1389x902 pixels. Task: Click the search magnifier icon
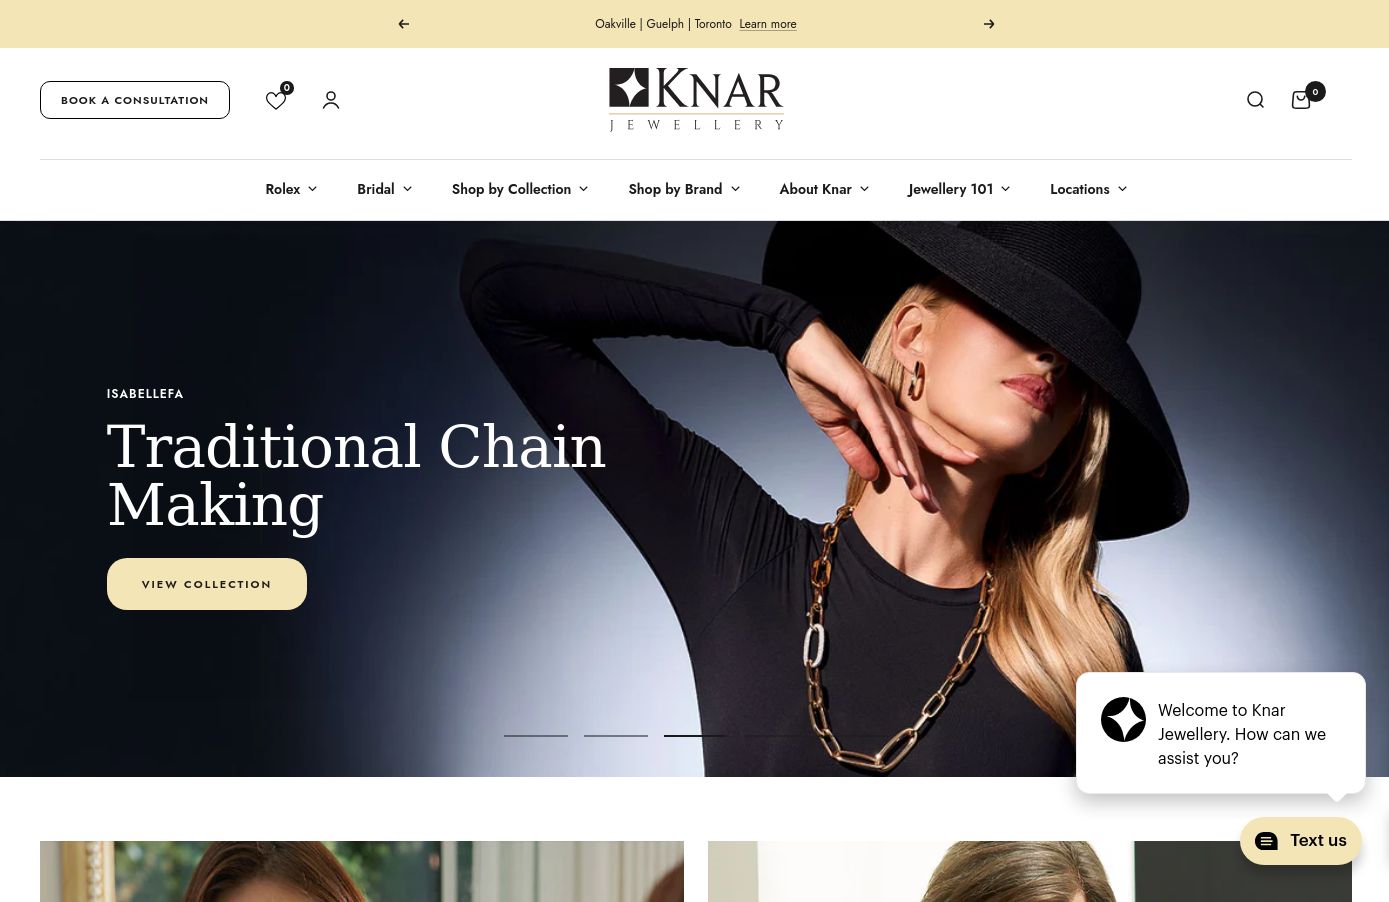tap(1256, 100)
